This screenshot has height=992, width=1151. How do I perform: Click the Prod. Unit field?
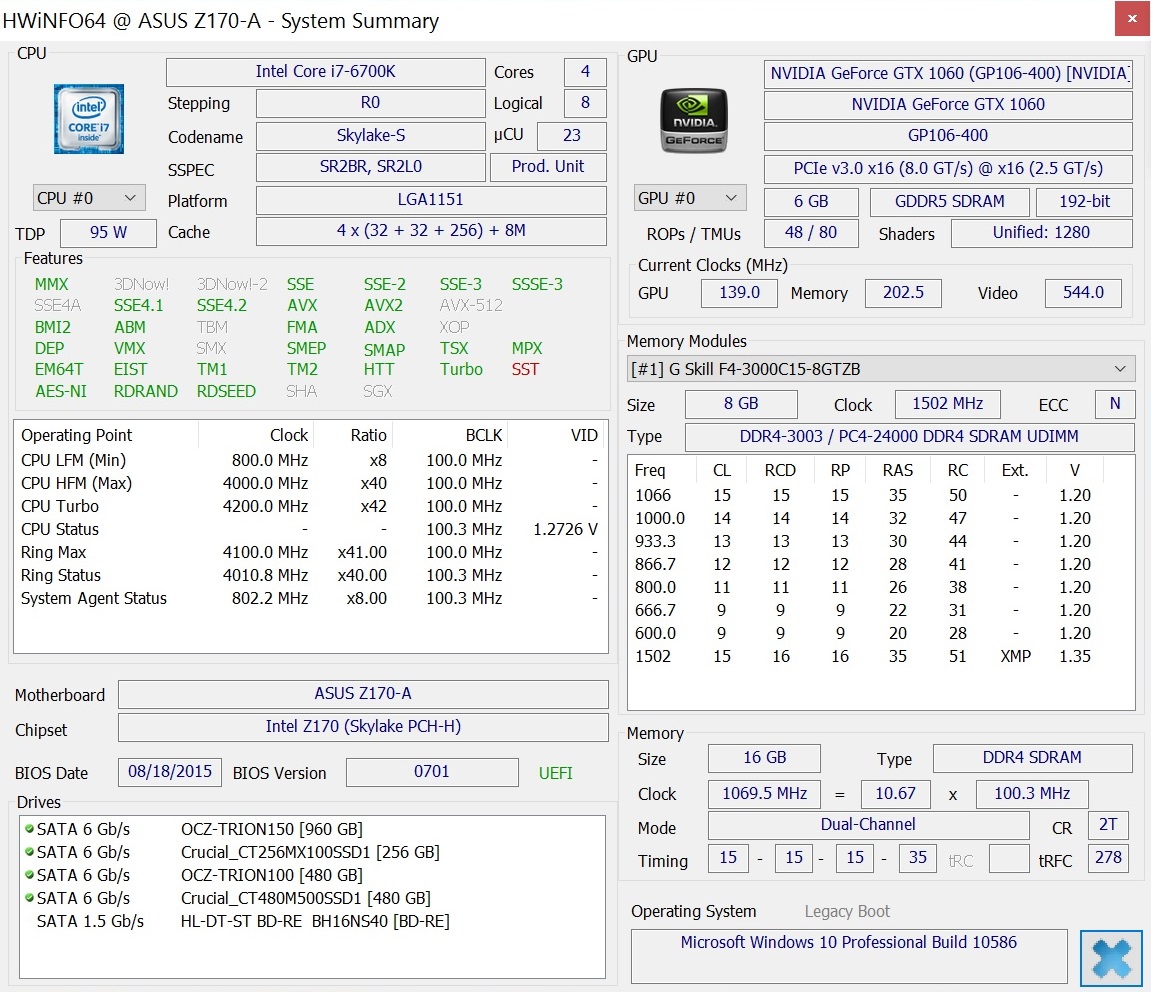tap(548, 167)
